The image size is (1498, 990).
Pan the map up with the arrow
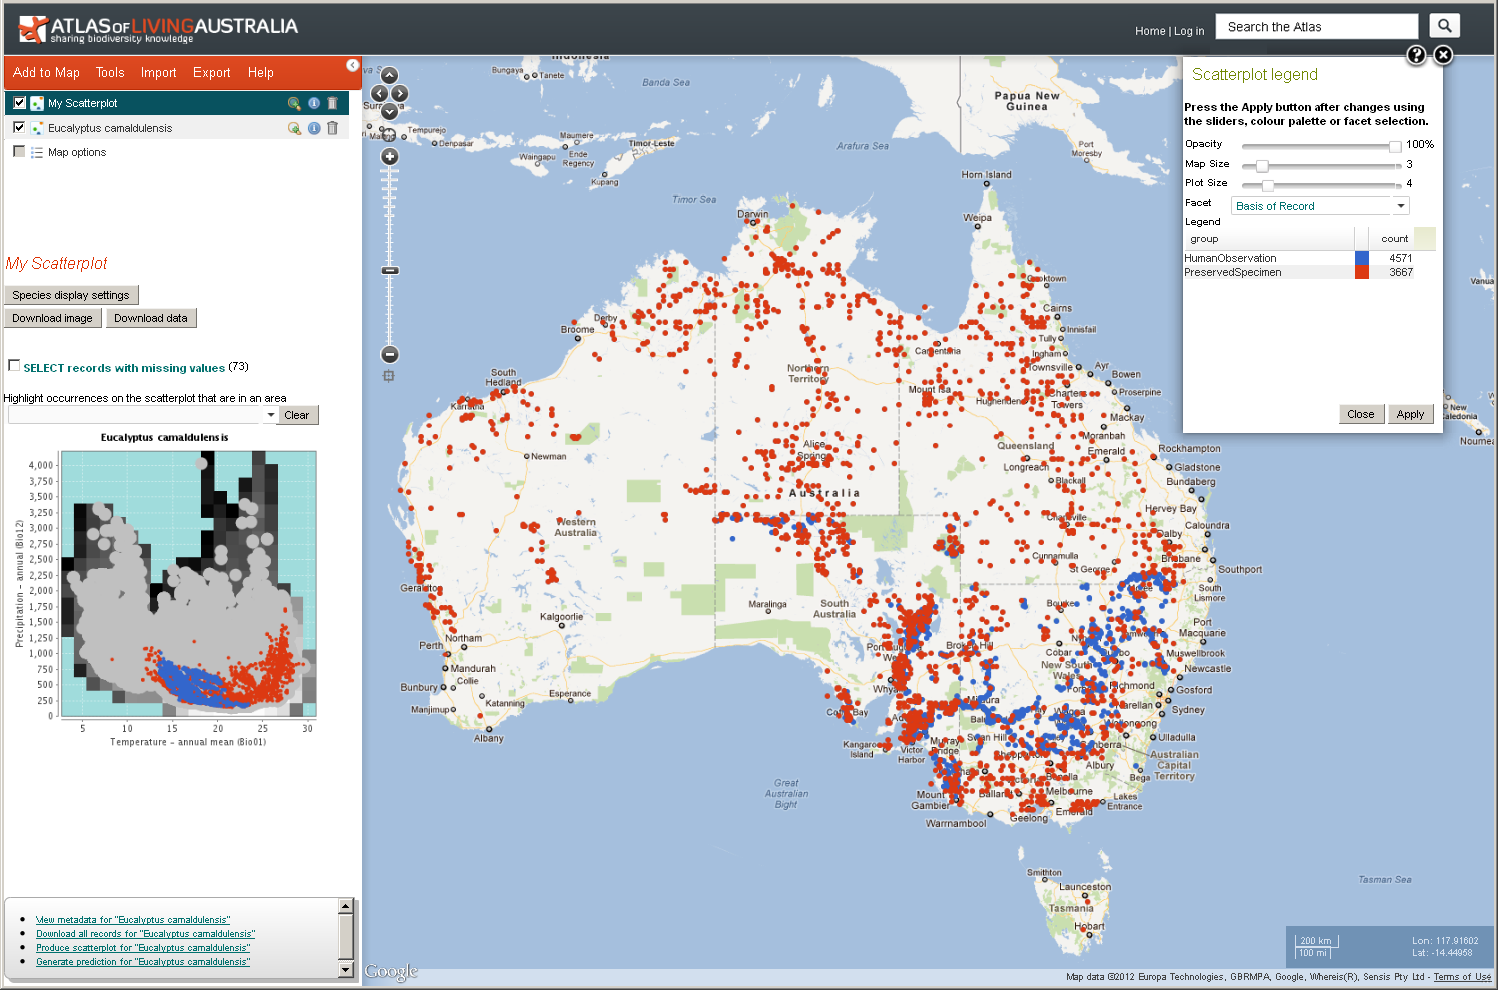(390, 76)
